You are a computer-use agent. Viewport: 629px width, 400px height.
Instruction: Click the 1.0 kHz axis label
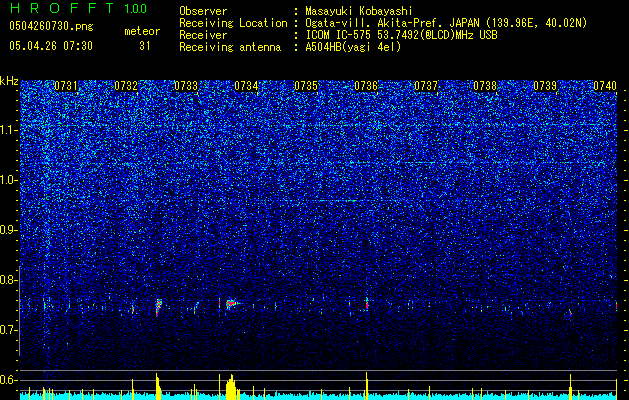9,180
